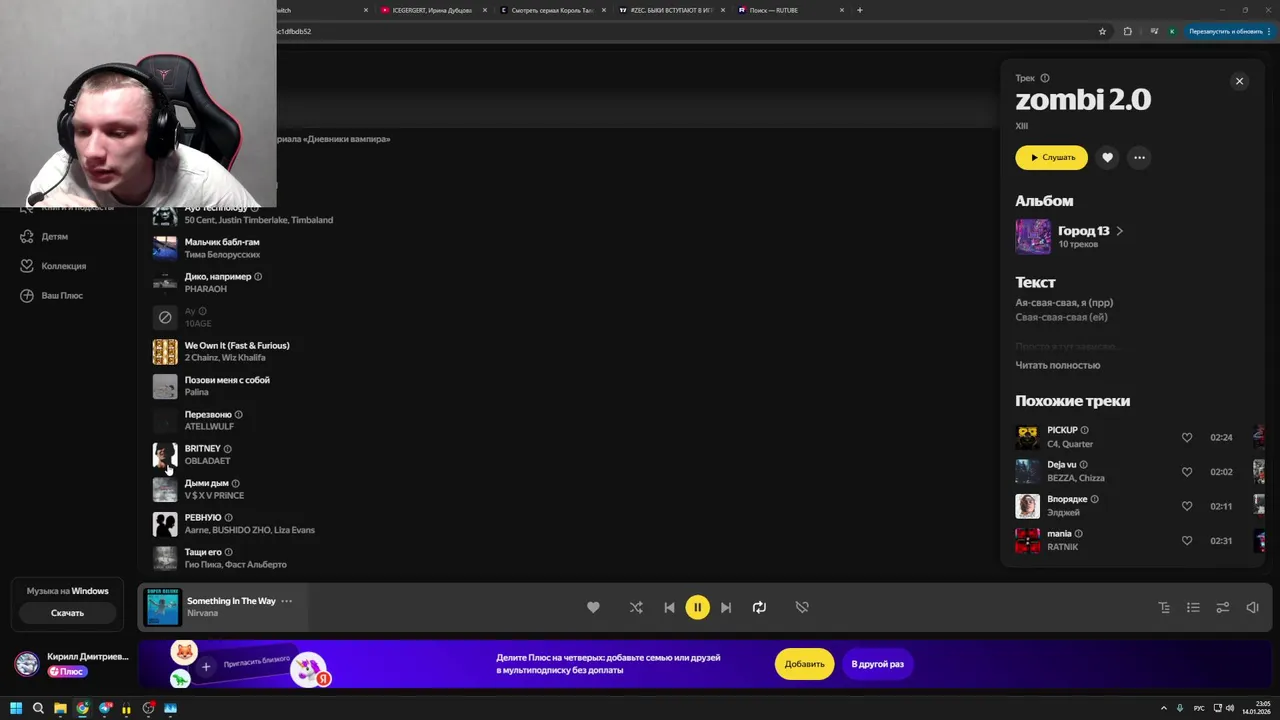Viewport: 1280px width, 720px height.
Task: Open browser extensions puzzle icon
Action: pyautogui.click(x=1128, y=31)
